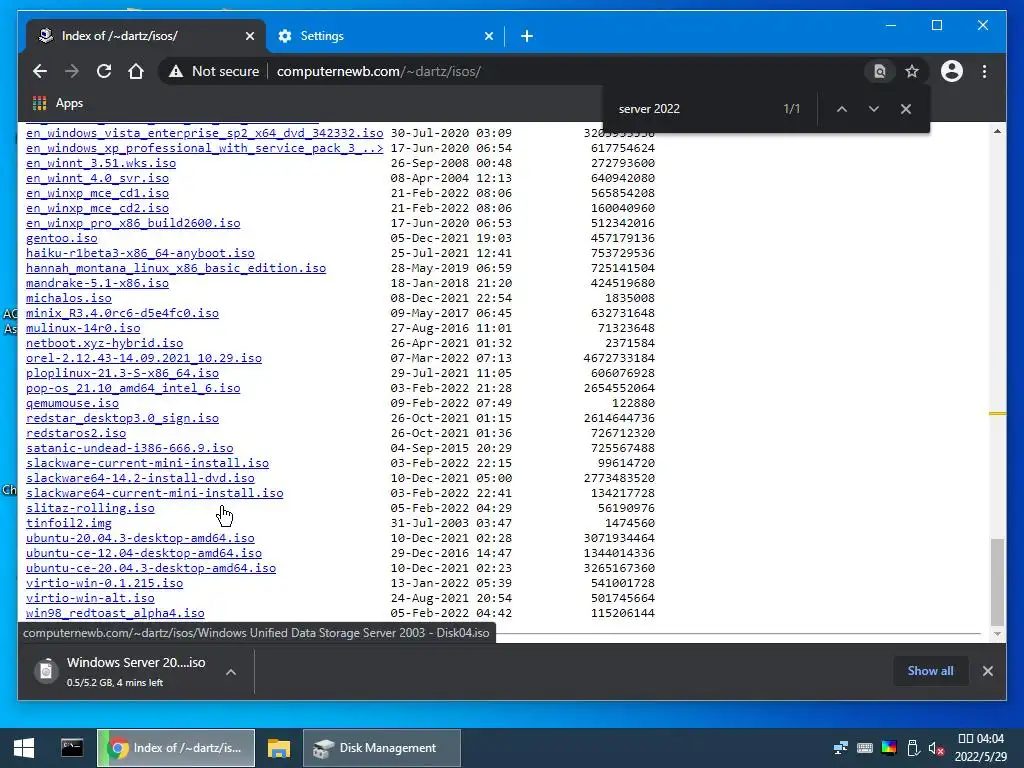Image resolution: width=1024 pixels, height=768 pixels.
Task: Close the Settings tab
Action: (x=488, y=36)
